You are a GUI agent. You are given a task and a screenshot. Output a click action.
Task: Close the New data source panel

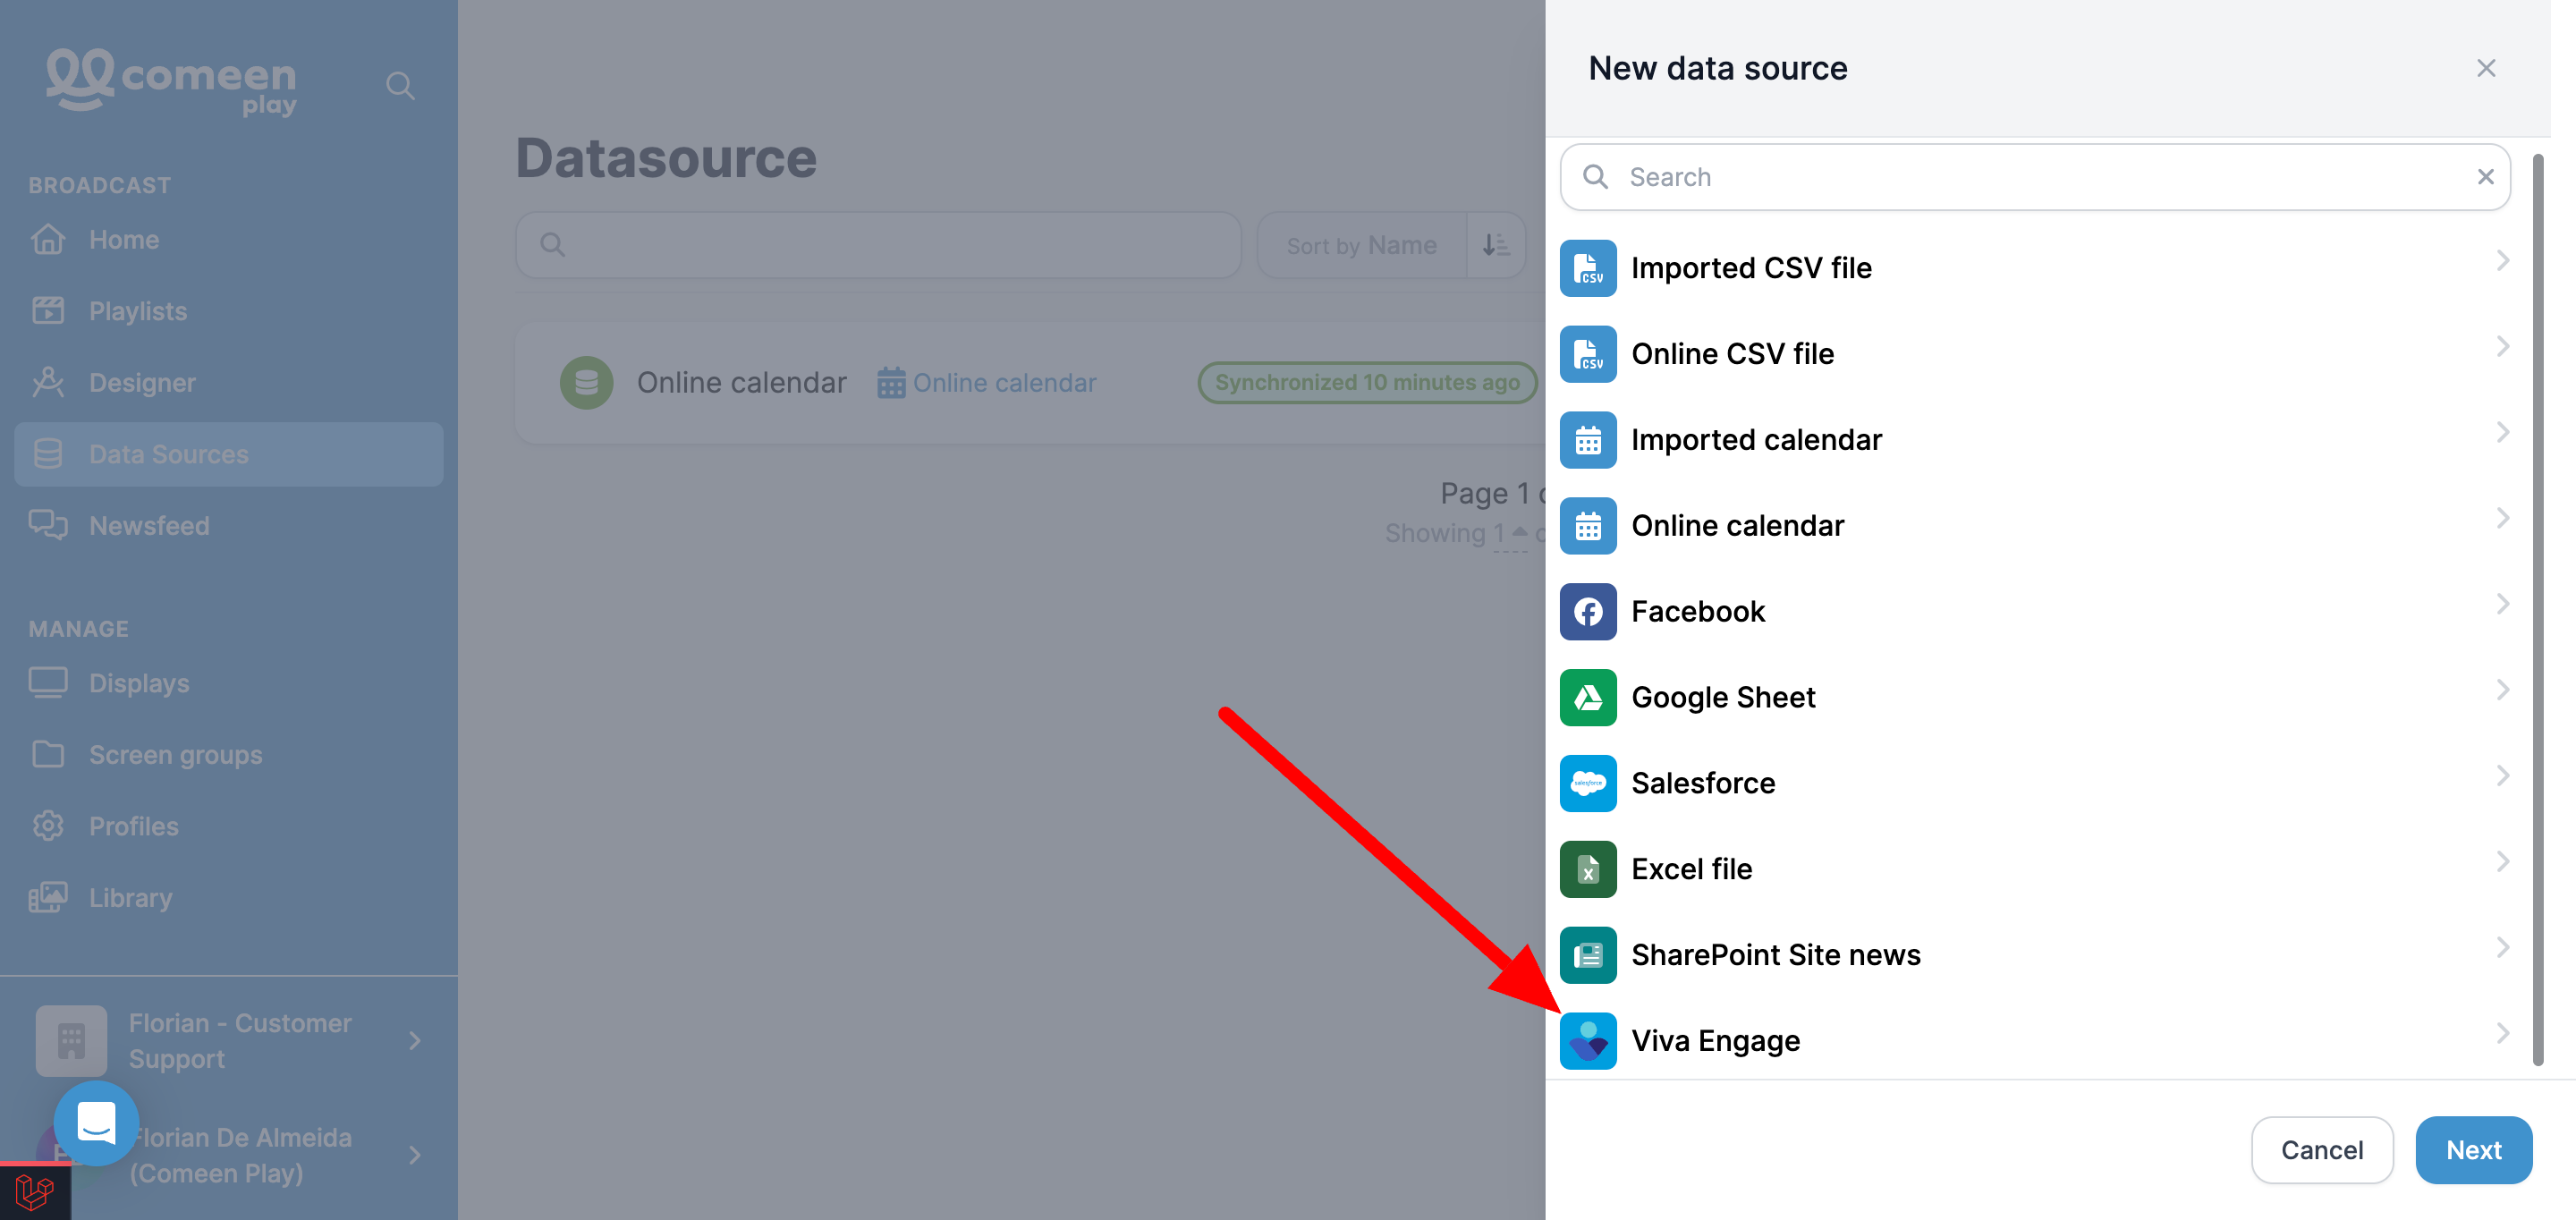click(2486, 68)
